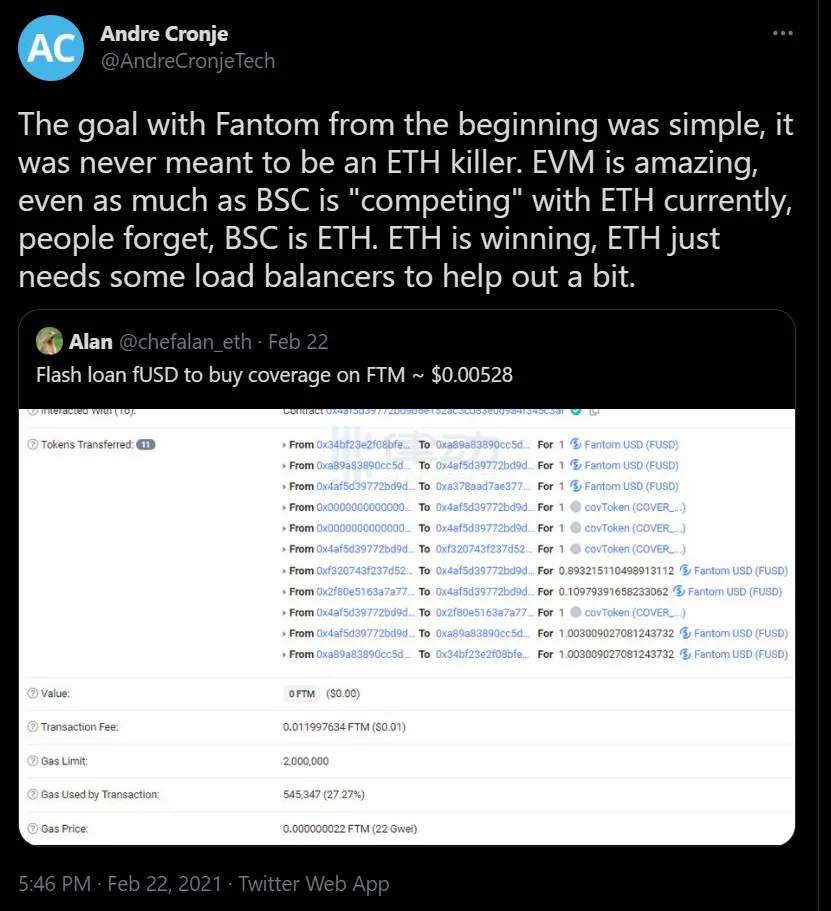831x911 pixels.
Task: Click the help icon next to Value
Action: point(33,693)
